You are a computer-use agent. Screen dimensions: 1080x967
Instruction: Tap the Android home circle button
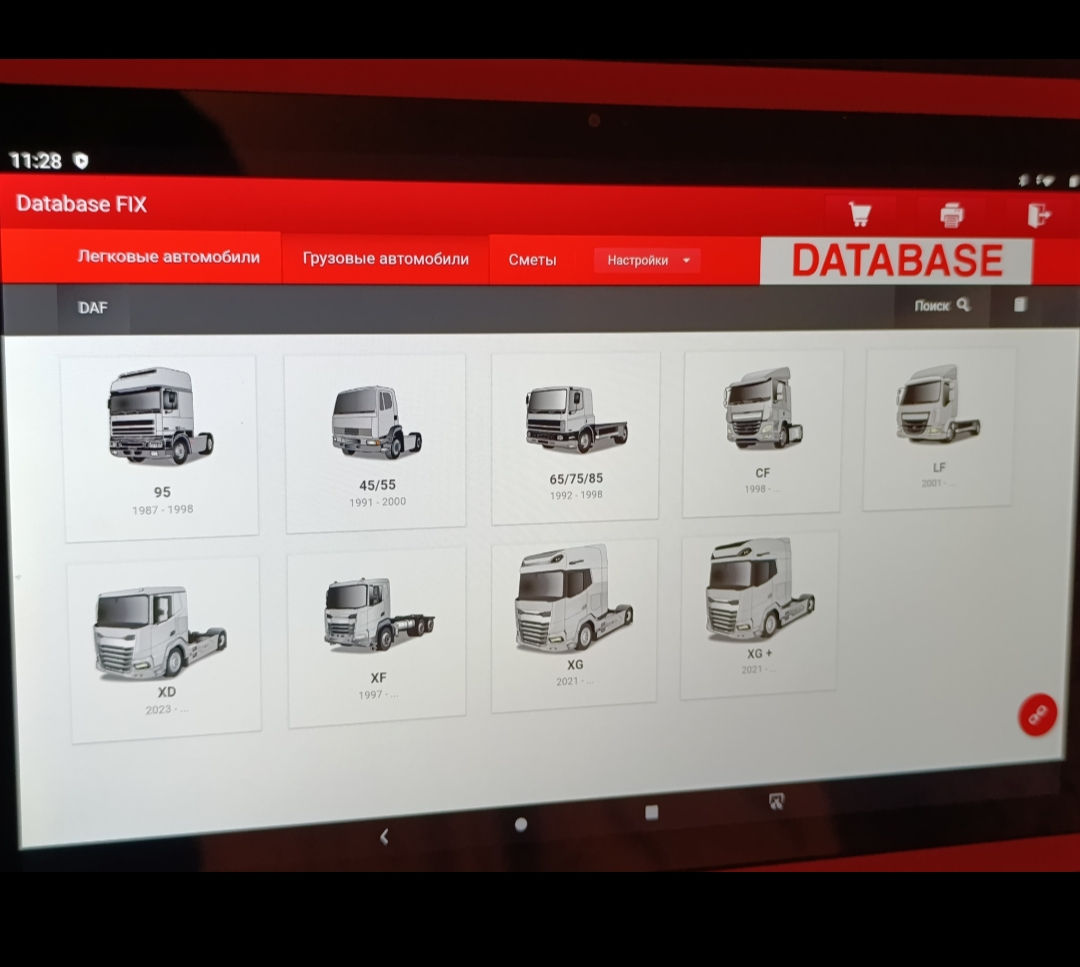pyautogui.click(x=521, y=824)
